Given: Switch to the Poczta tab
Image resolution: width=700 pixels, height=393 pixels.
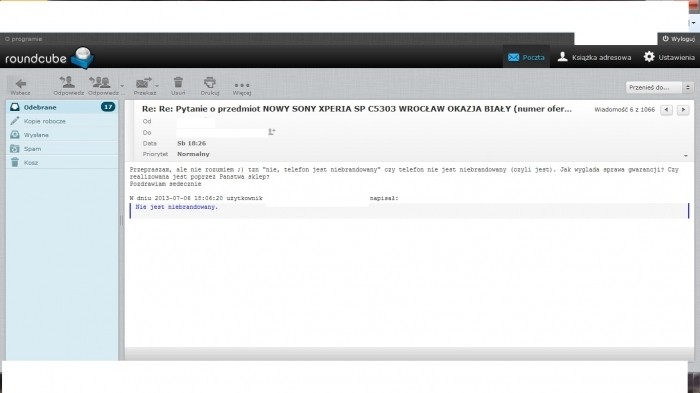Looking at the screenshot, I should (526, 57).
